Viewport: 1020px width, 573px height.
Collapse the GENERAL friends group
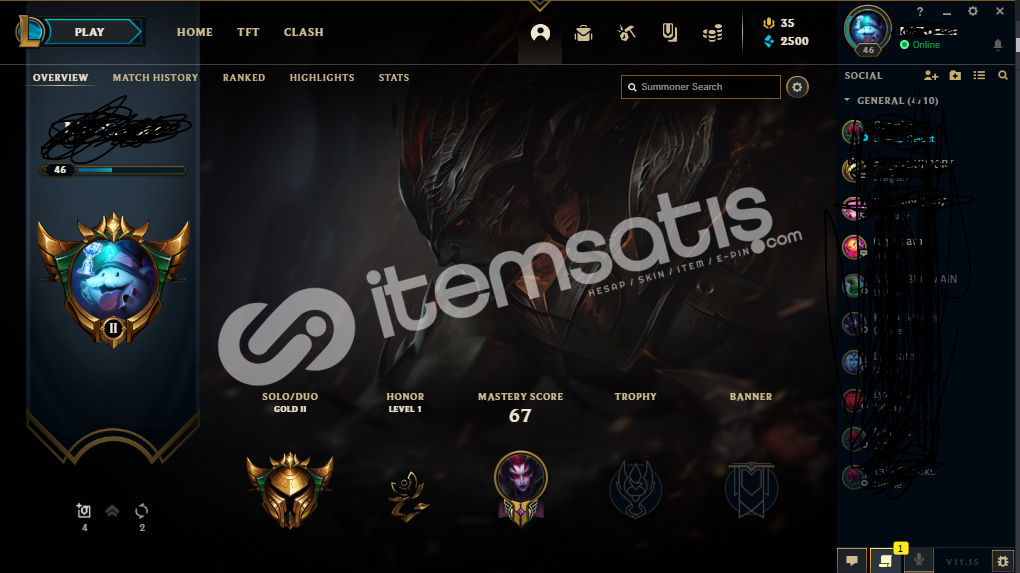(x=847, y=100)
